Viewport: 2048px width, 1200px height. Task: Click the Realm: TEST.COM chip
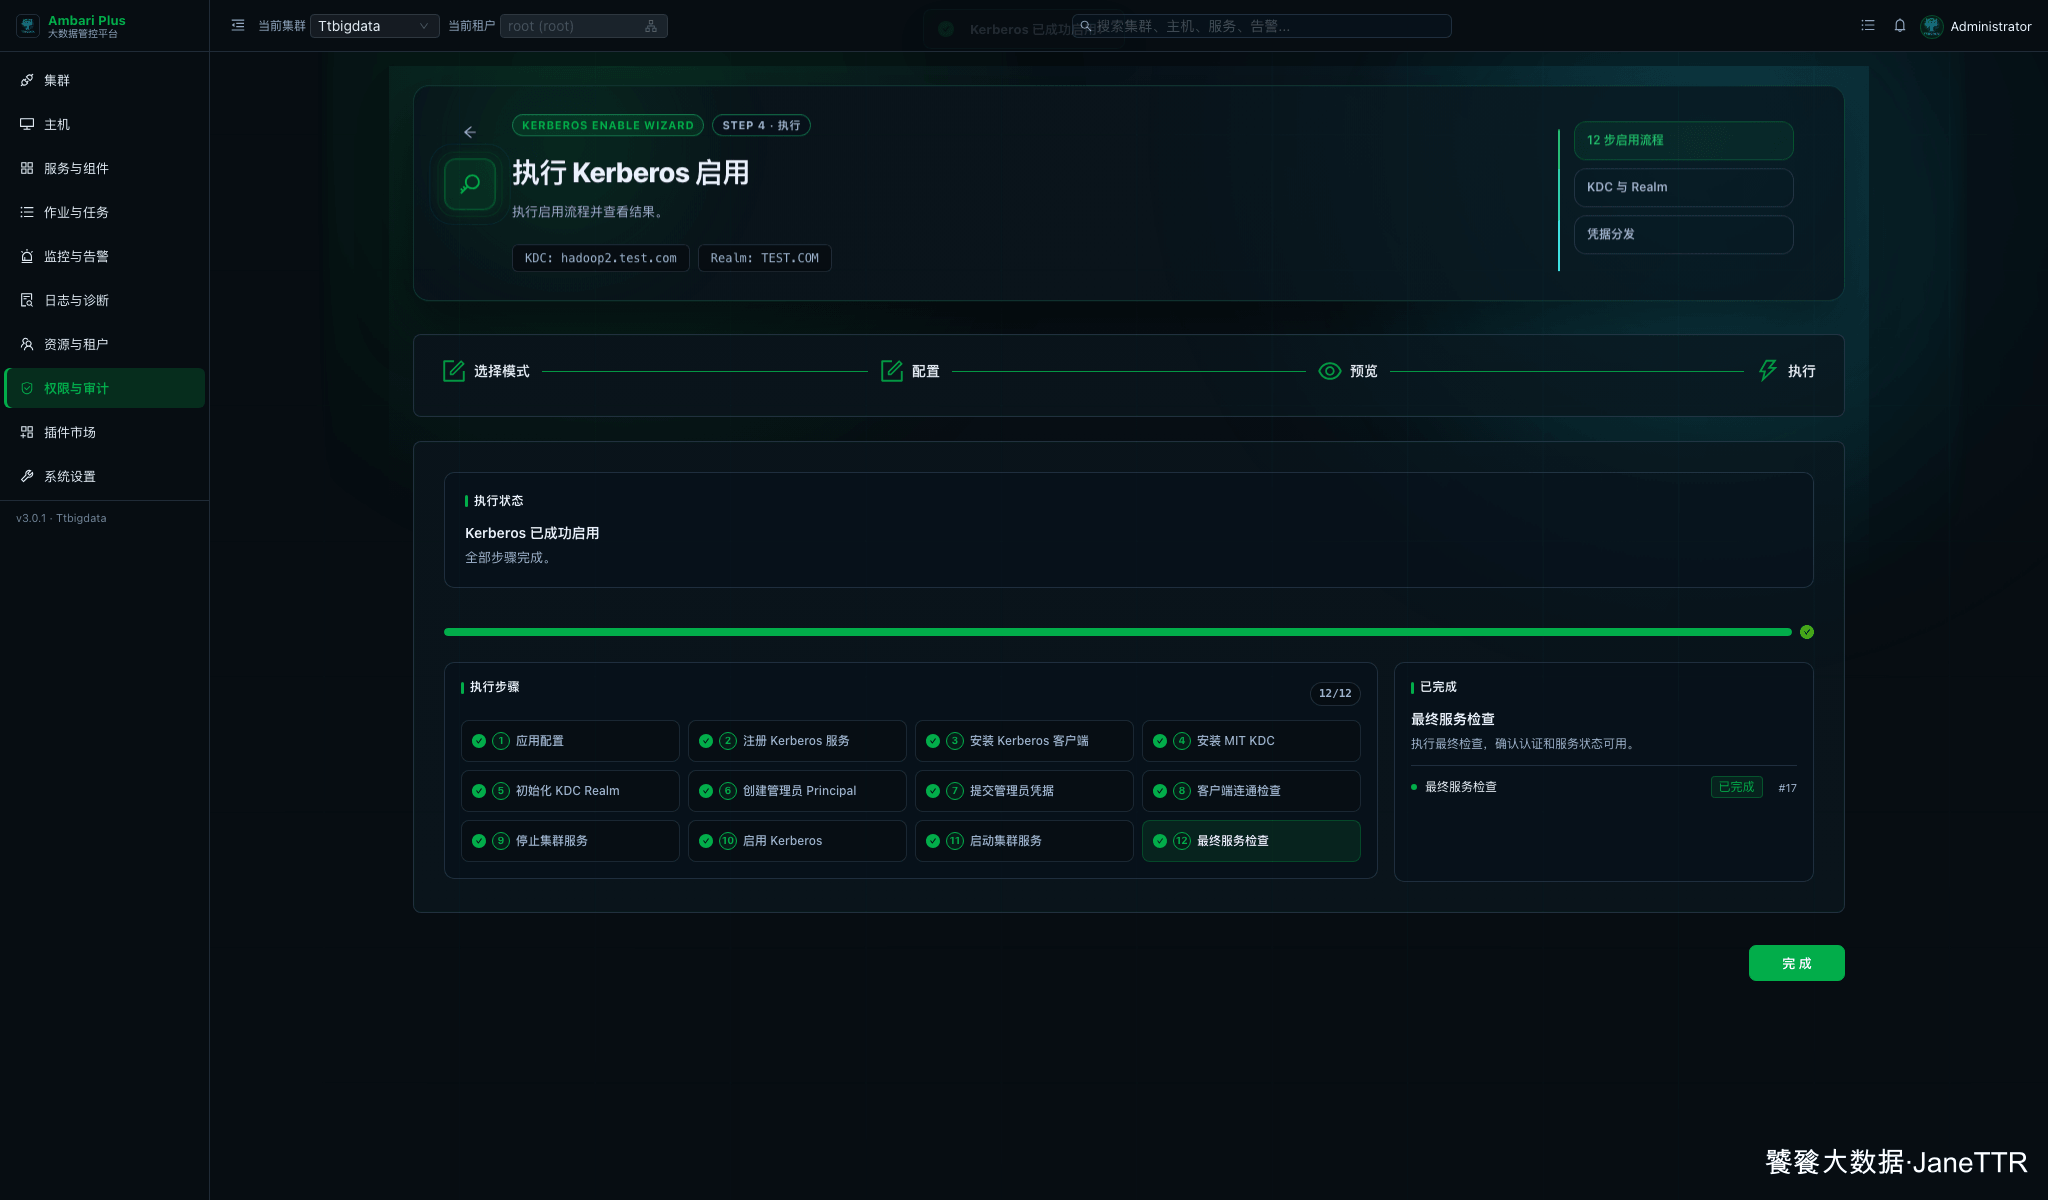coord(765,258)
